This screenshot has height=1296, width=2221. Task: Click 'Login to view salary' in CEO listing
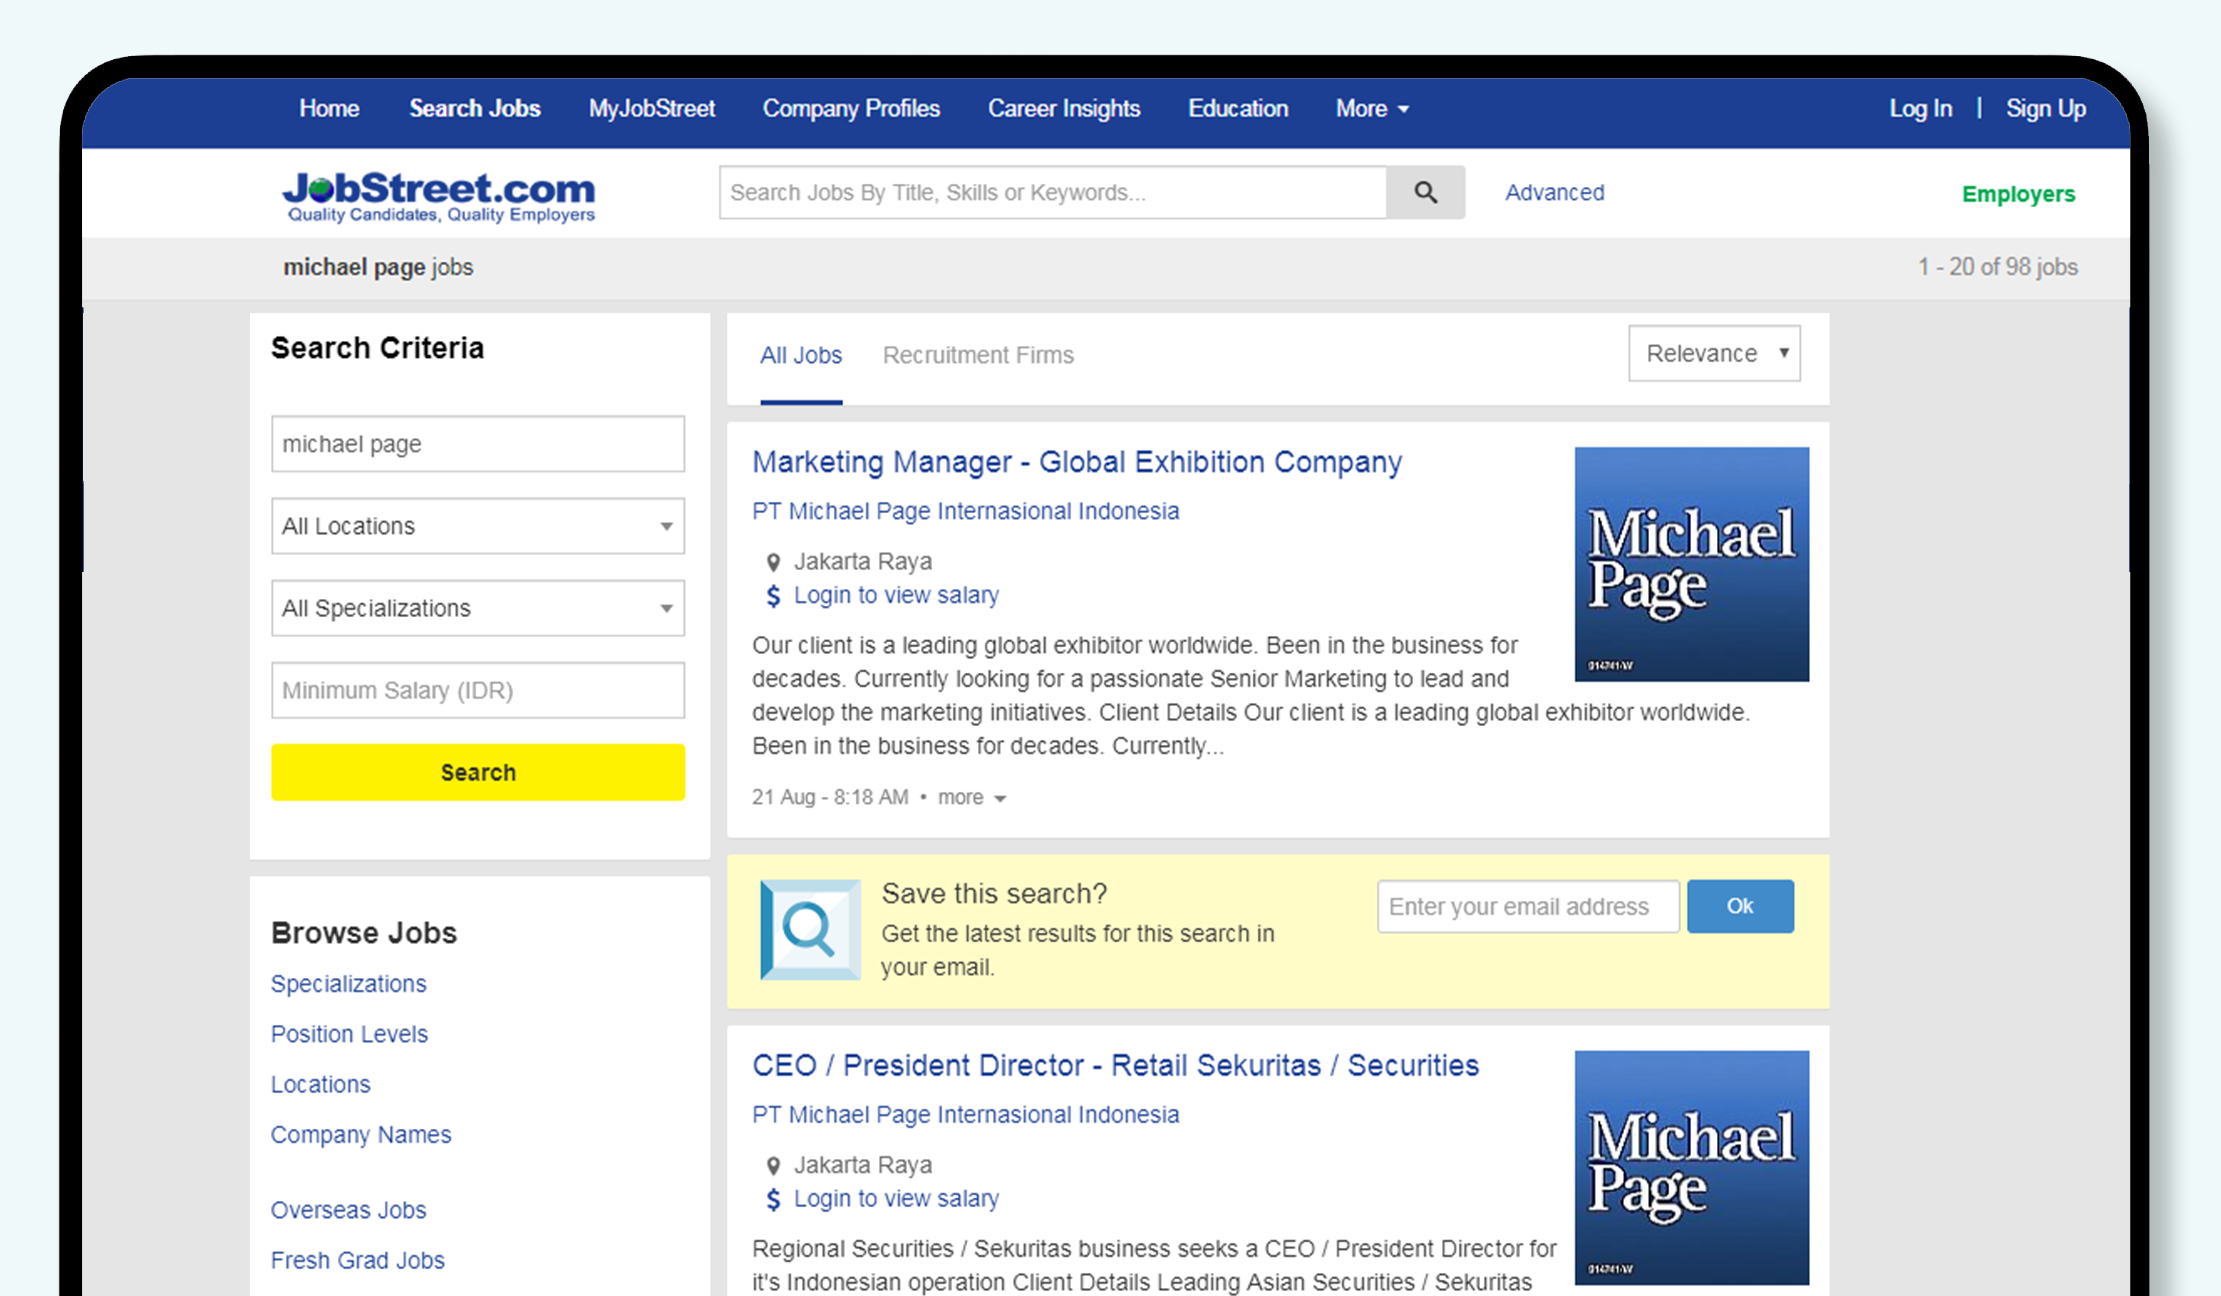(x=896, y=1198)
